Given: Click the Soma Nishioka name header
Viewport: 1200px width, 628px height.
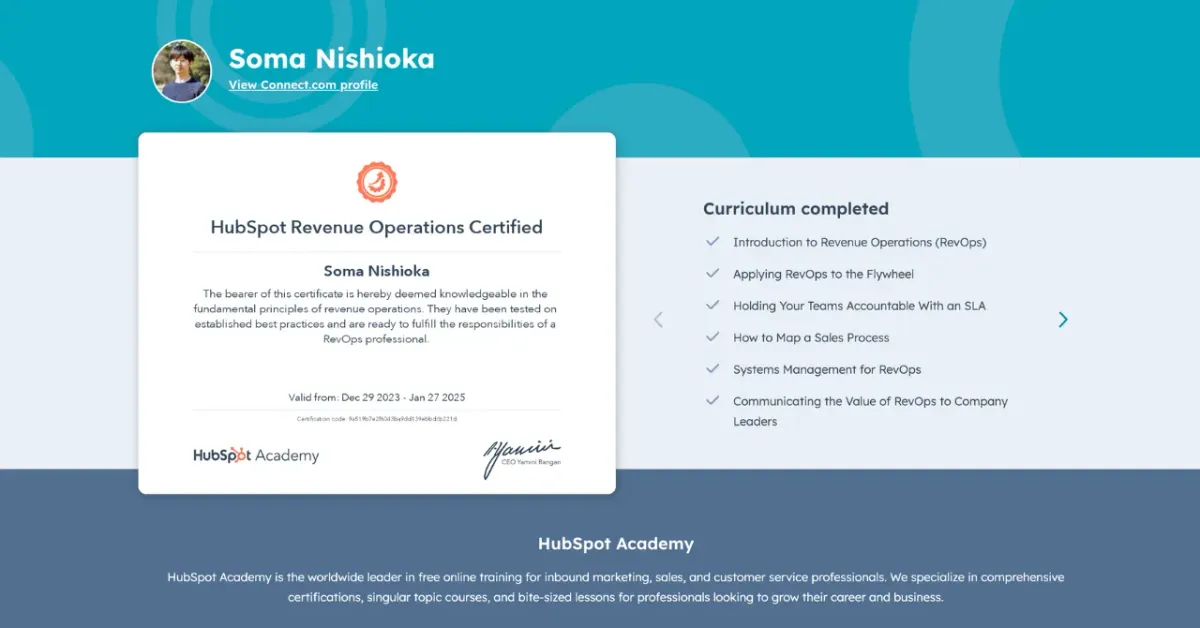Looking at the screenshot, I should [331, 59].
